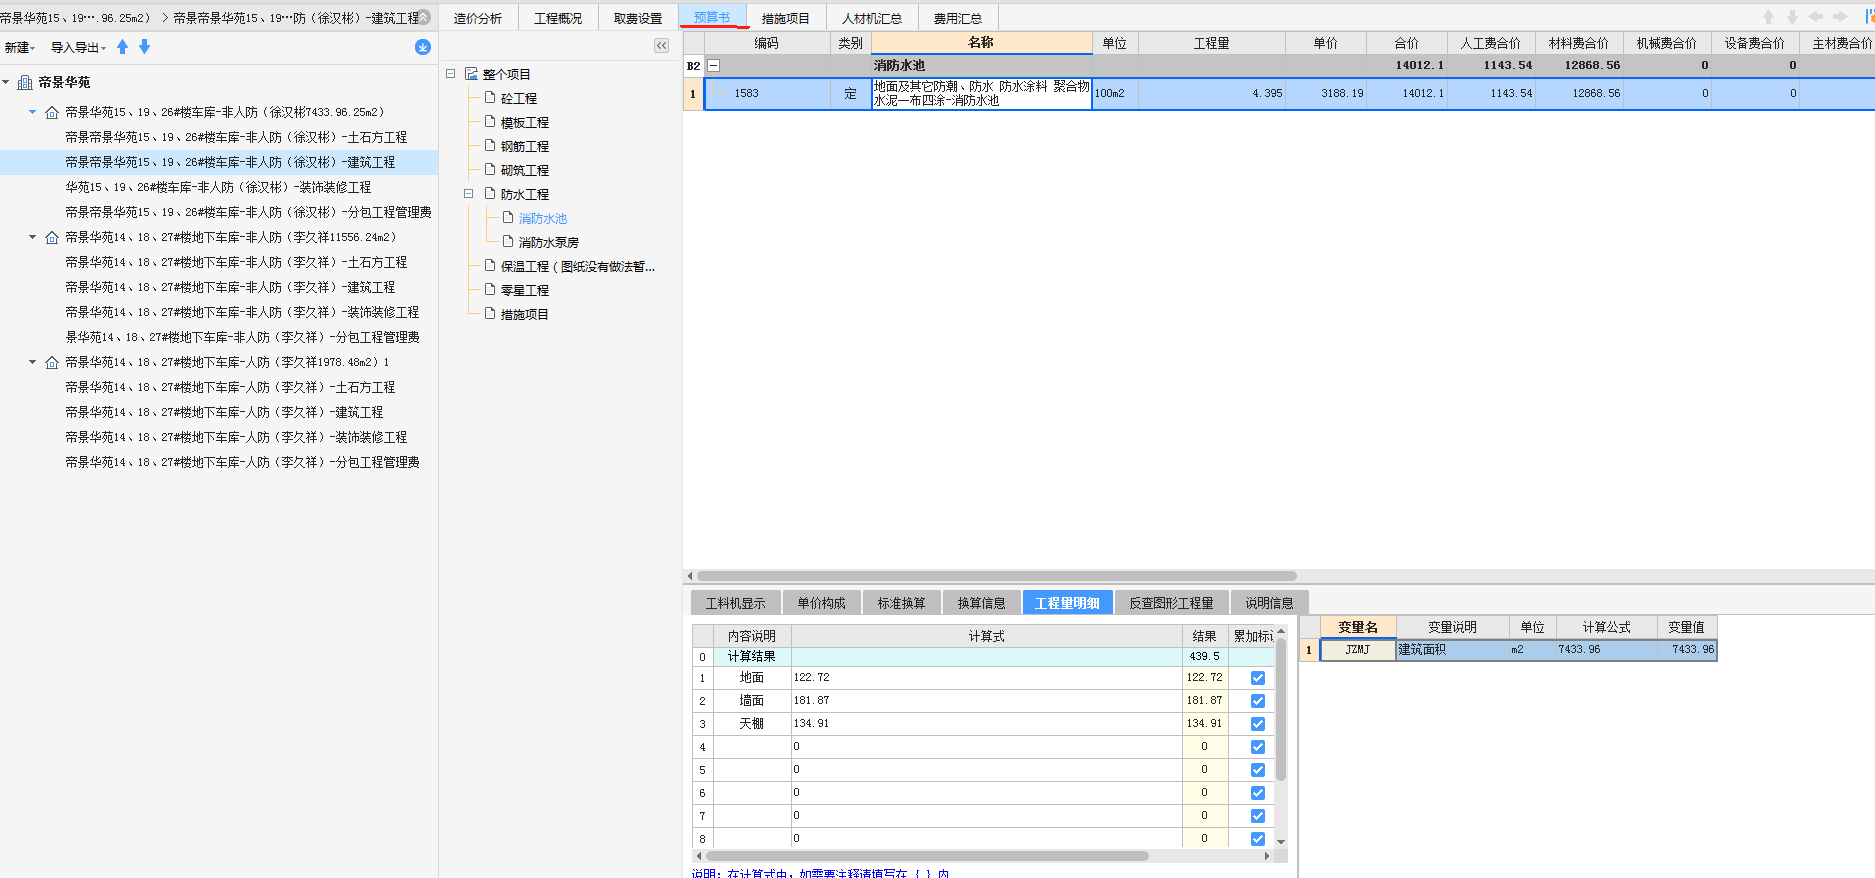Collapse the section tree using « button
The height and width of the screenshot is (878, 1875).
click(661, 45)
